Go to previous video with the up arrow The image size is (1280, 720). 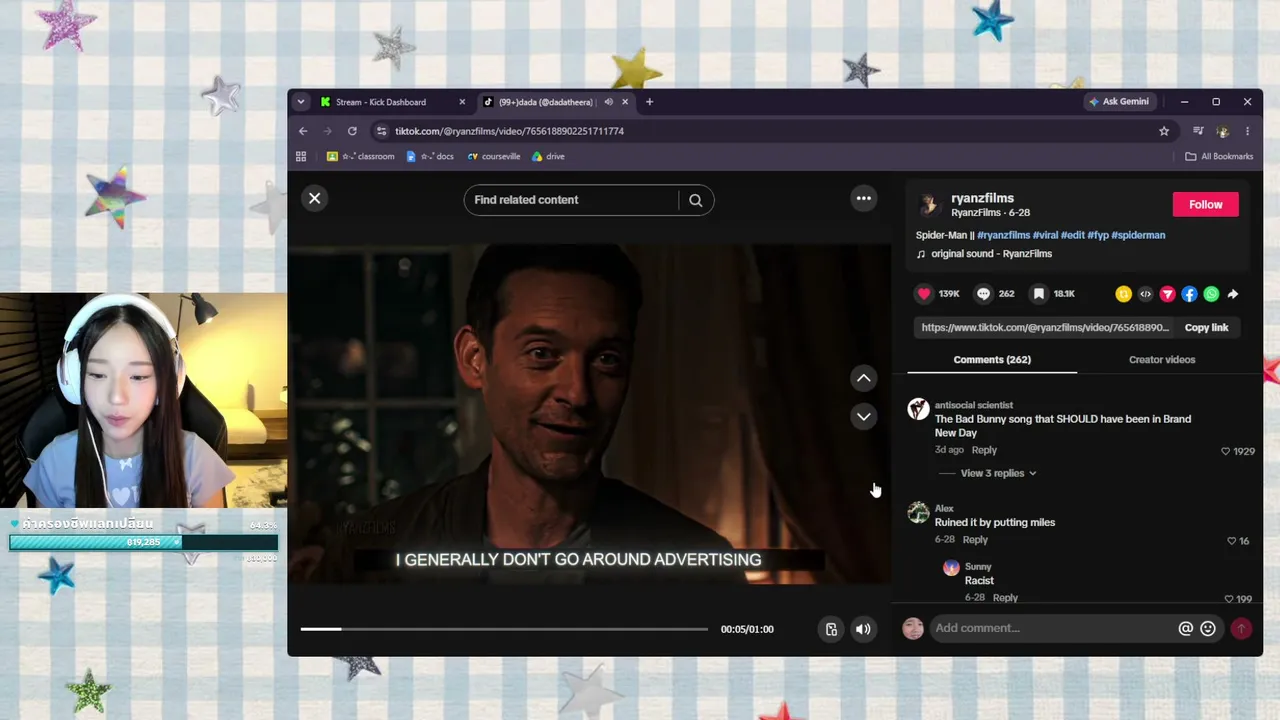[x=864, y=378]
